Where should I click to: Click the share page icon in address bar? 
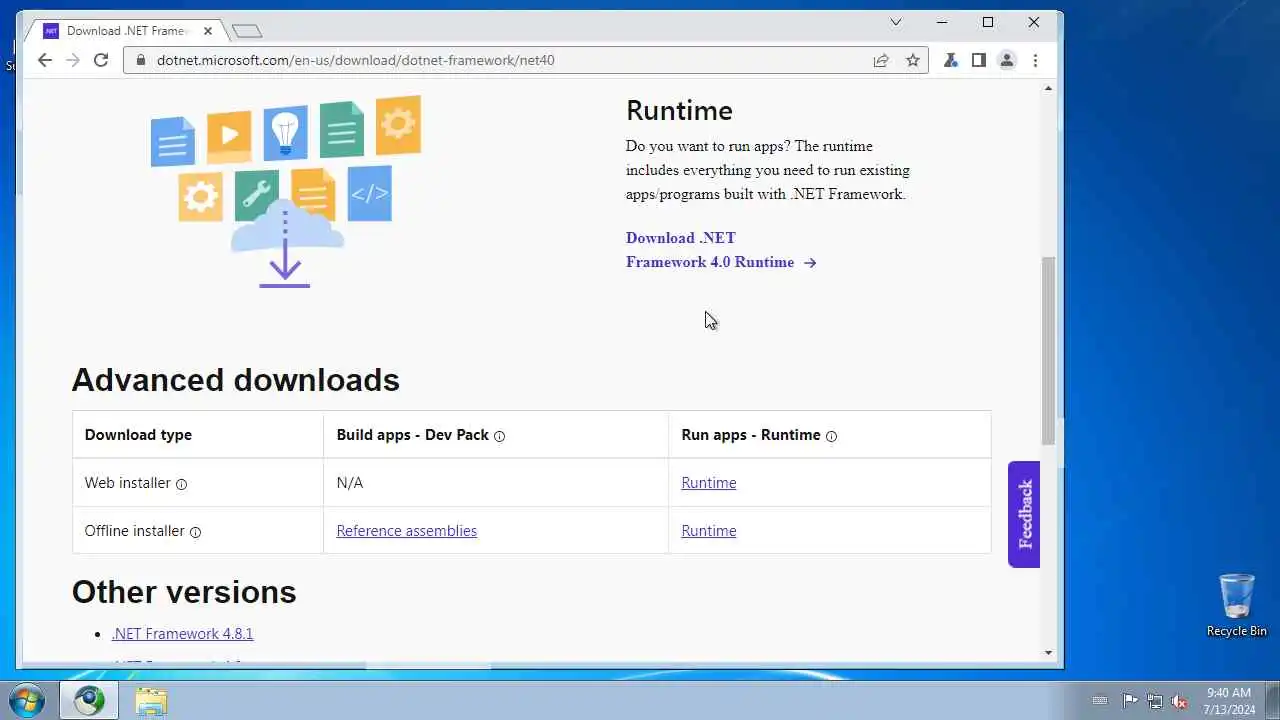tap(881, 60)
